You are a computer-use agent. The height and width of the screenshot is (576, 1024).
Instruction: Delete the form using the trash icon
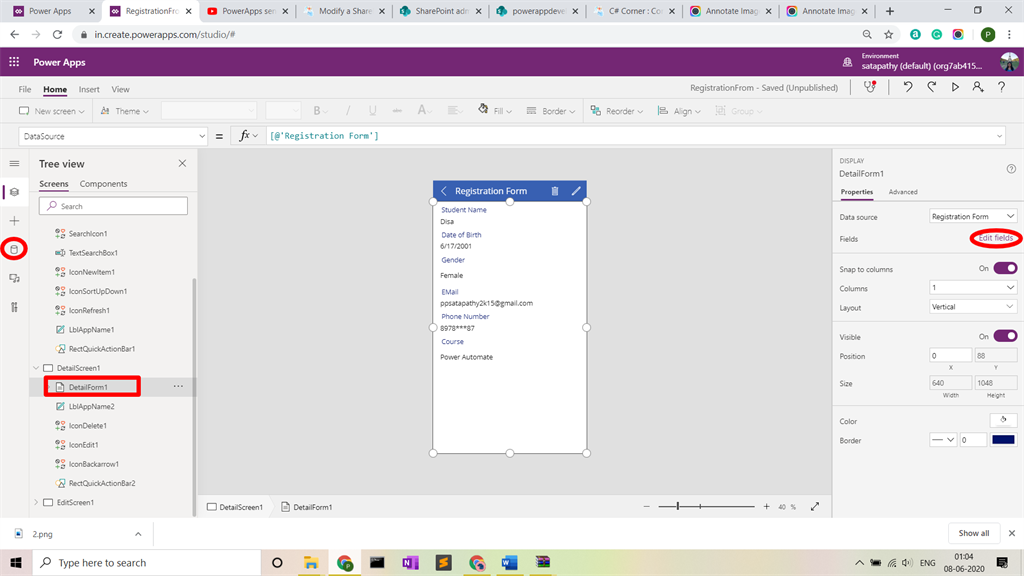point(556,190)
